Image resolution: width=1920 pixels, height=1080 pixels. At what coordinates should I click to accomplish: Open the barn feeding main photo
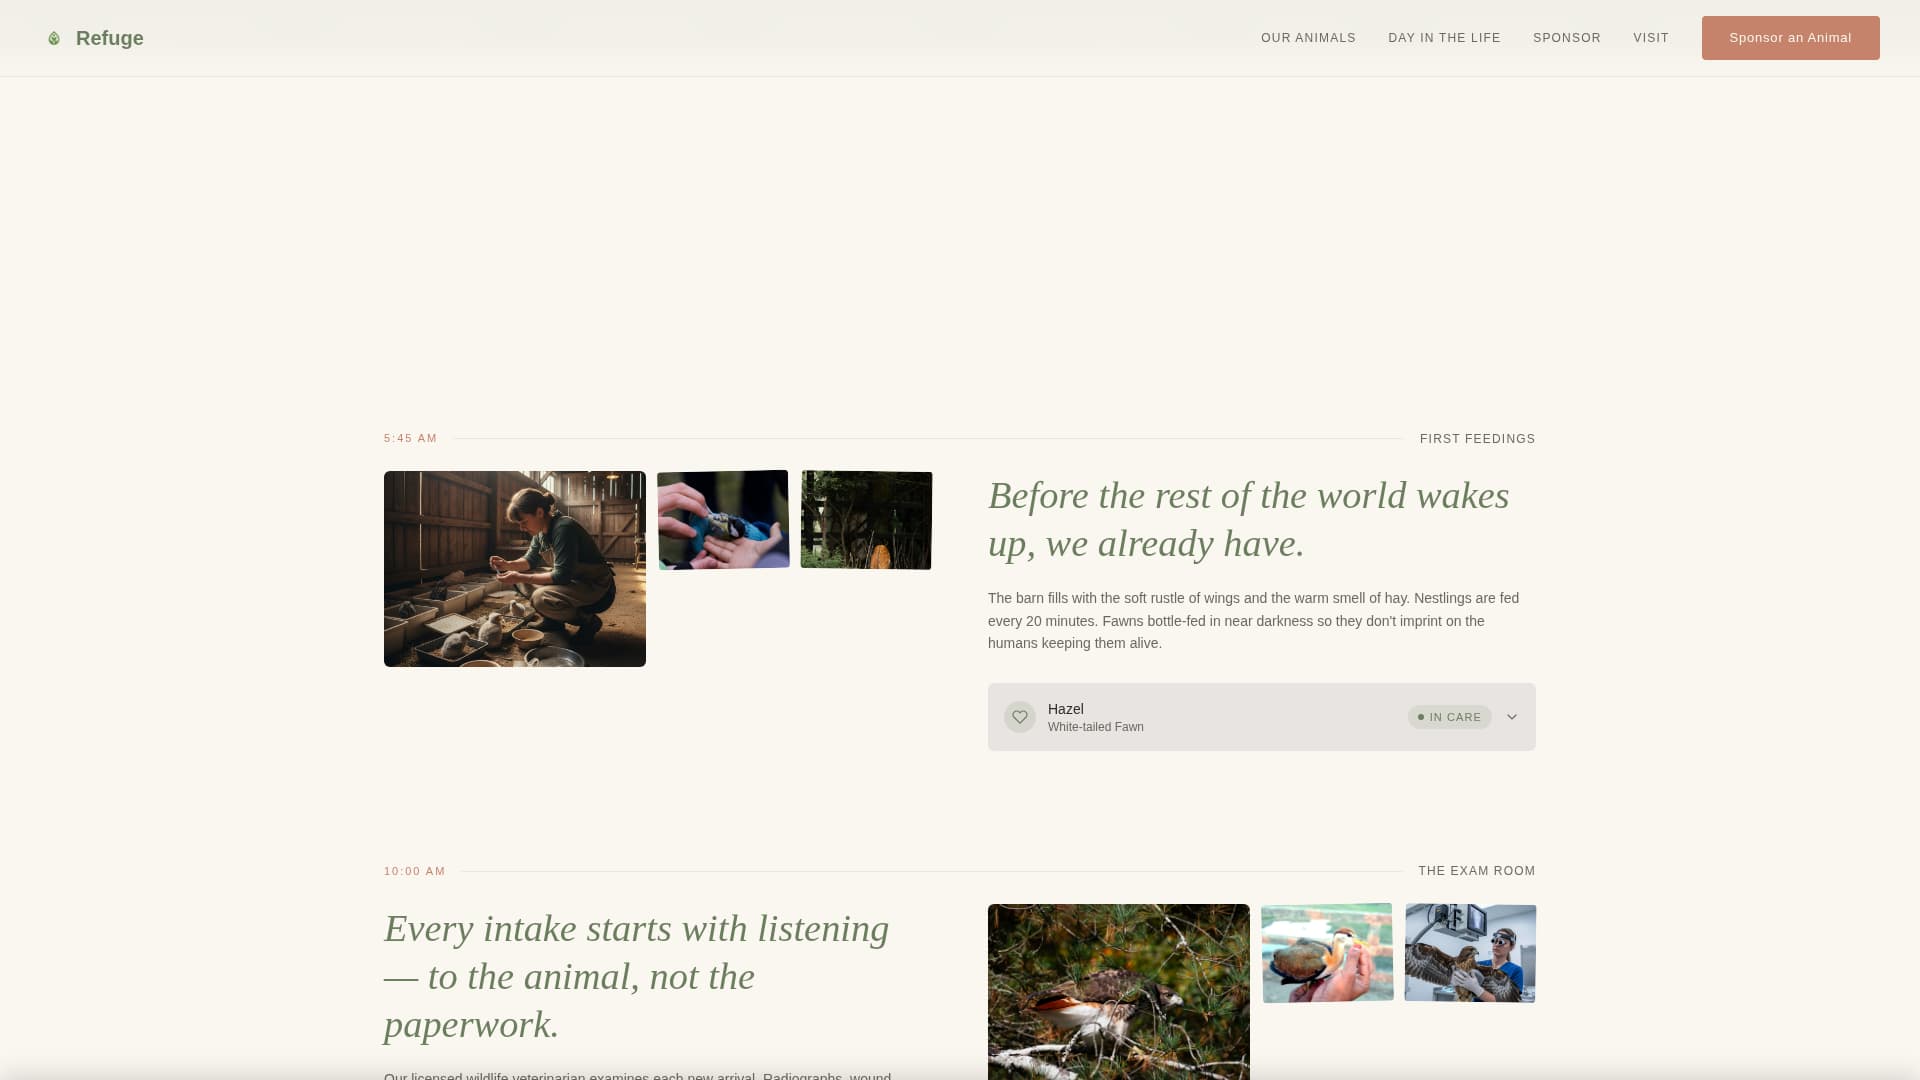515,569
